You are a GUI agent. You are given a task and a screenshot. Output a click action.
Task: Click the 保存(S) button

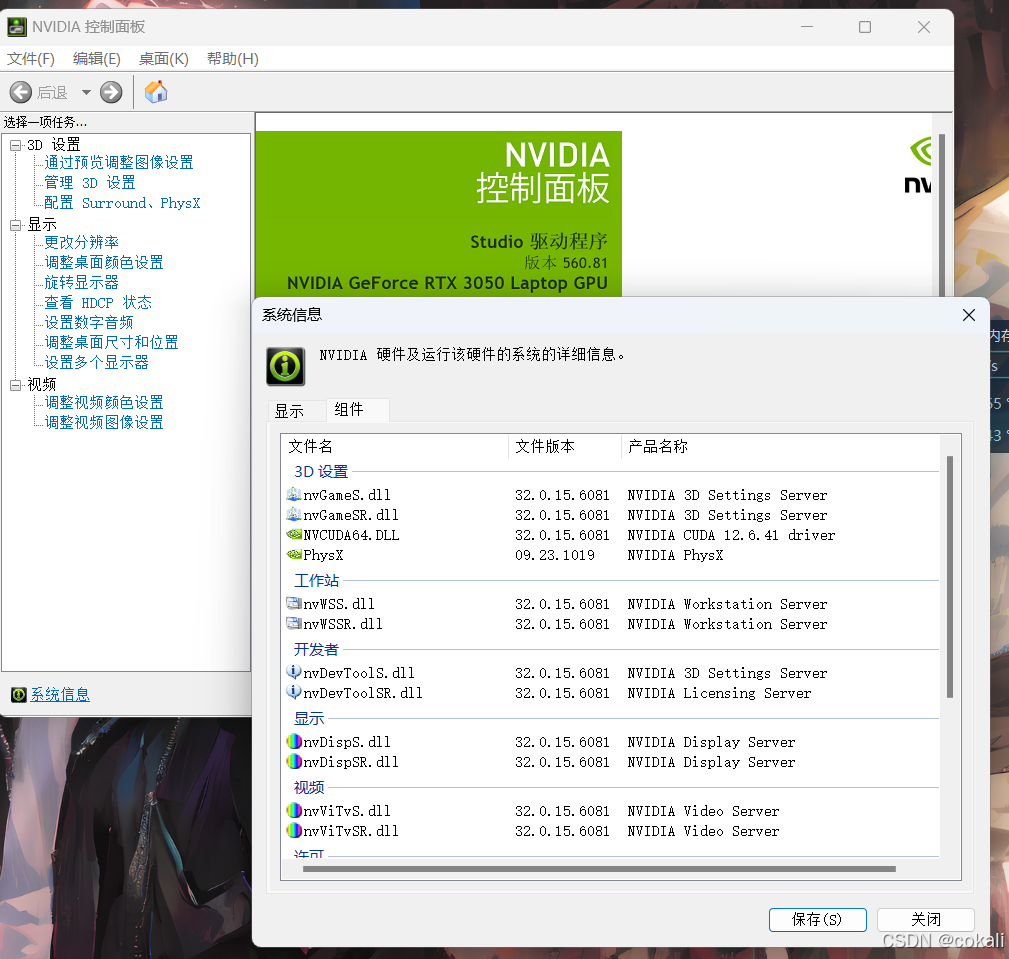817,919
